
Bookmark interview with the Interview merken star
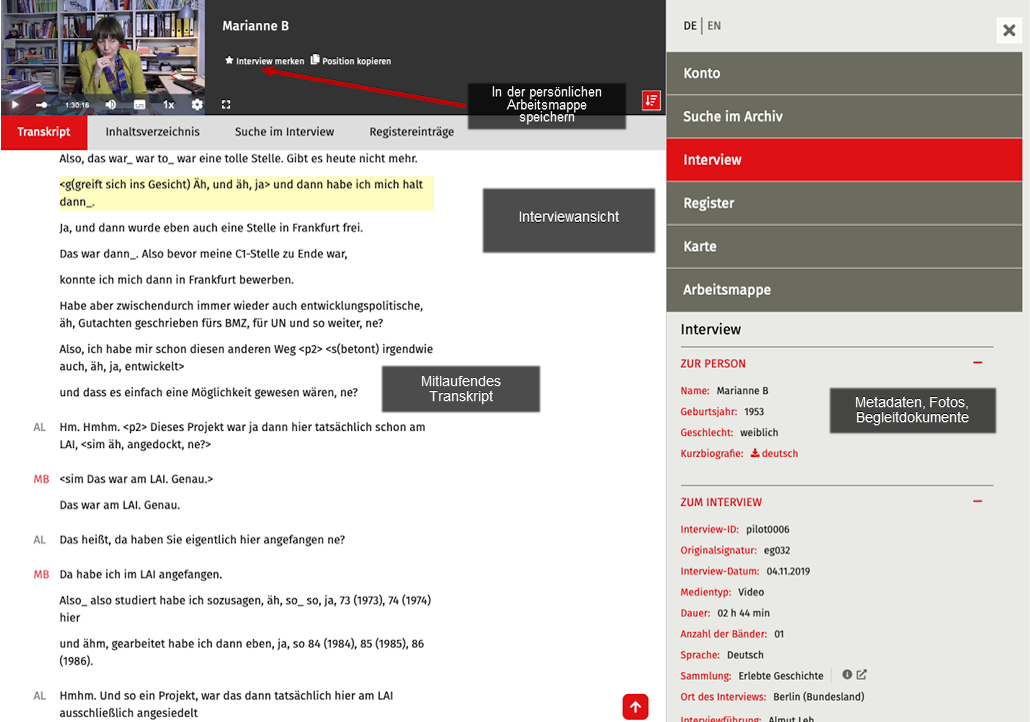point(264,60)
